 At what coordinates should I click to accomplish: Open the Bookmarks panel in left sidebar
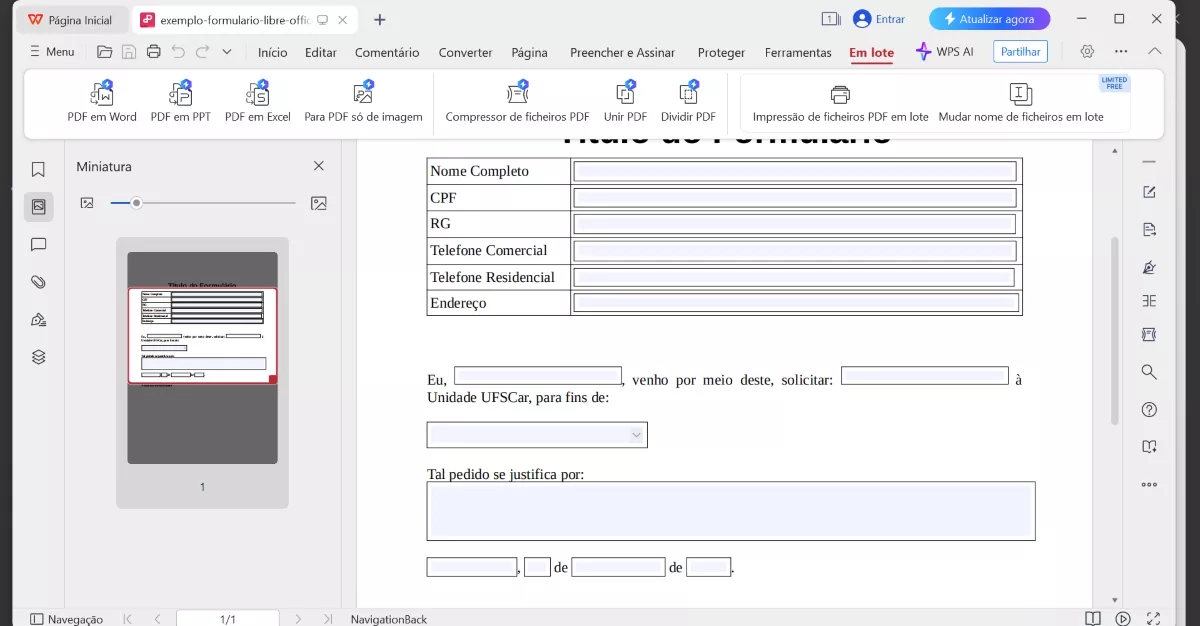coord(38,169)
